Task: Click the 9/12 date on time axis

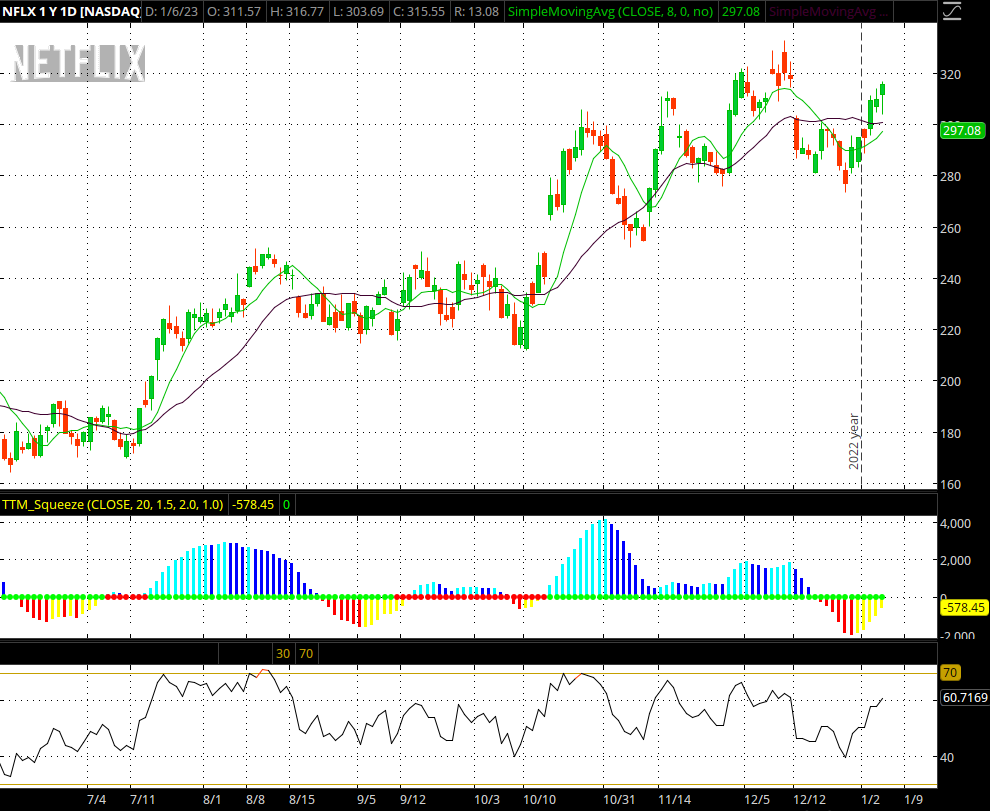Action: (x=413, y=800)
